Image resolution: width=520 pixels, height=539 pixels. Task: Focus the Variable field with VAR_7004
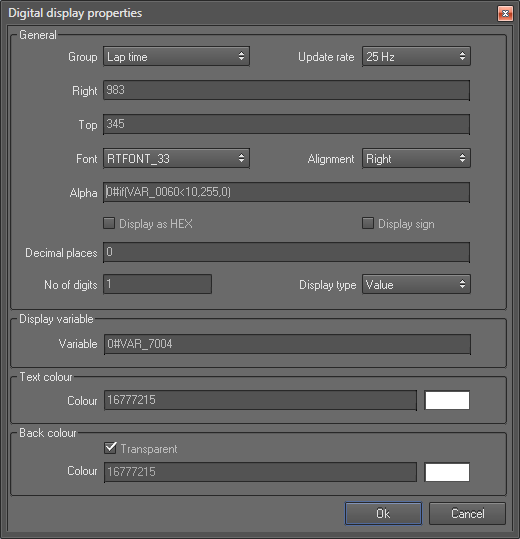coord(287,344)
